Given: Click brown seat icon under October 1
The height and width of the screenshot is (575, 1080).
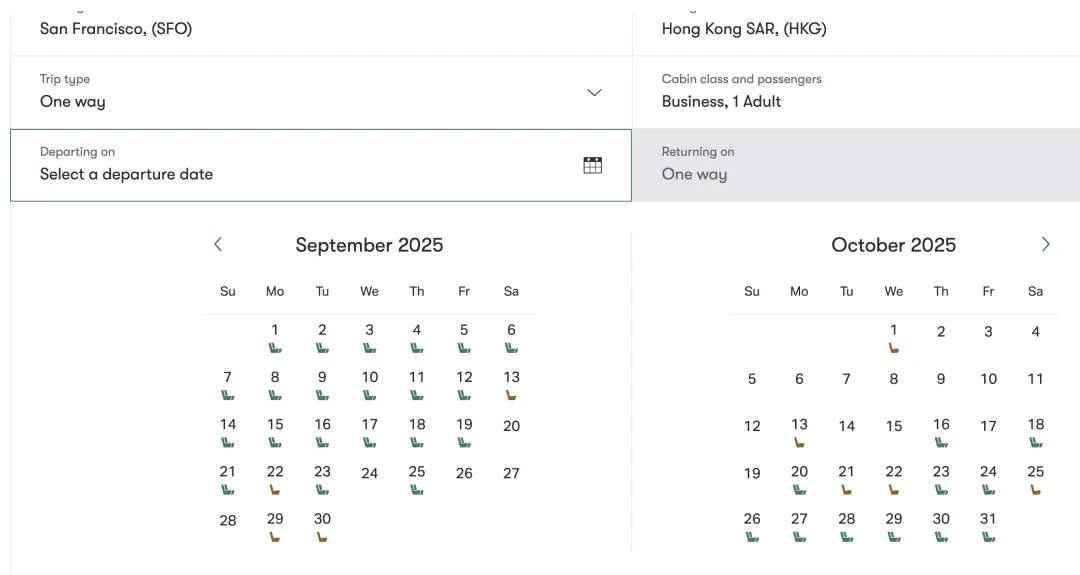Looking at the screenshot, I should coord(894,348).
